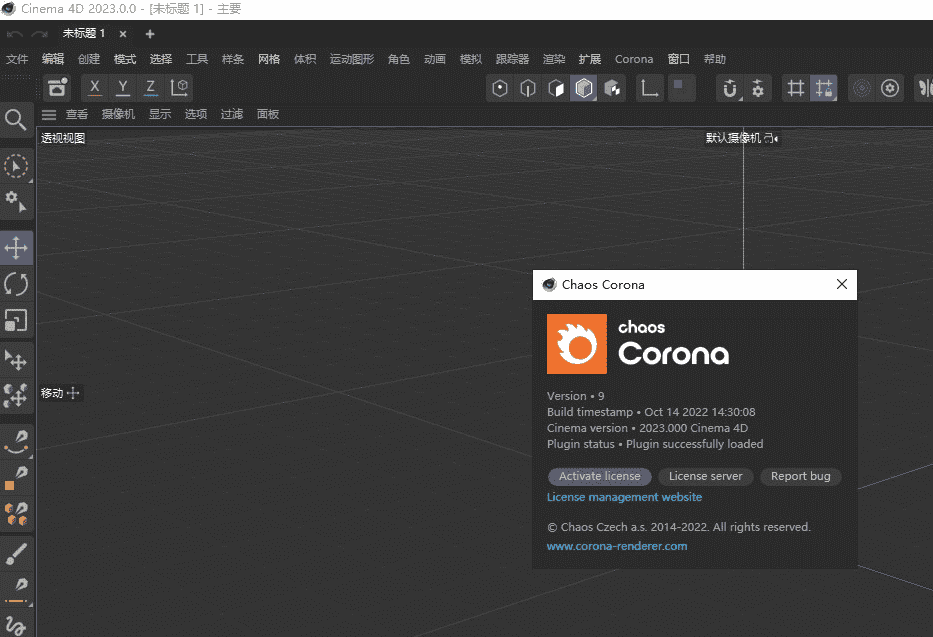The width and height of the screenshot is (933, 637).
Task: Open the 默认摄像机 camera dropdown
Action: 740,138
